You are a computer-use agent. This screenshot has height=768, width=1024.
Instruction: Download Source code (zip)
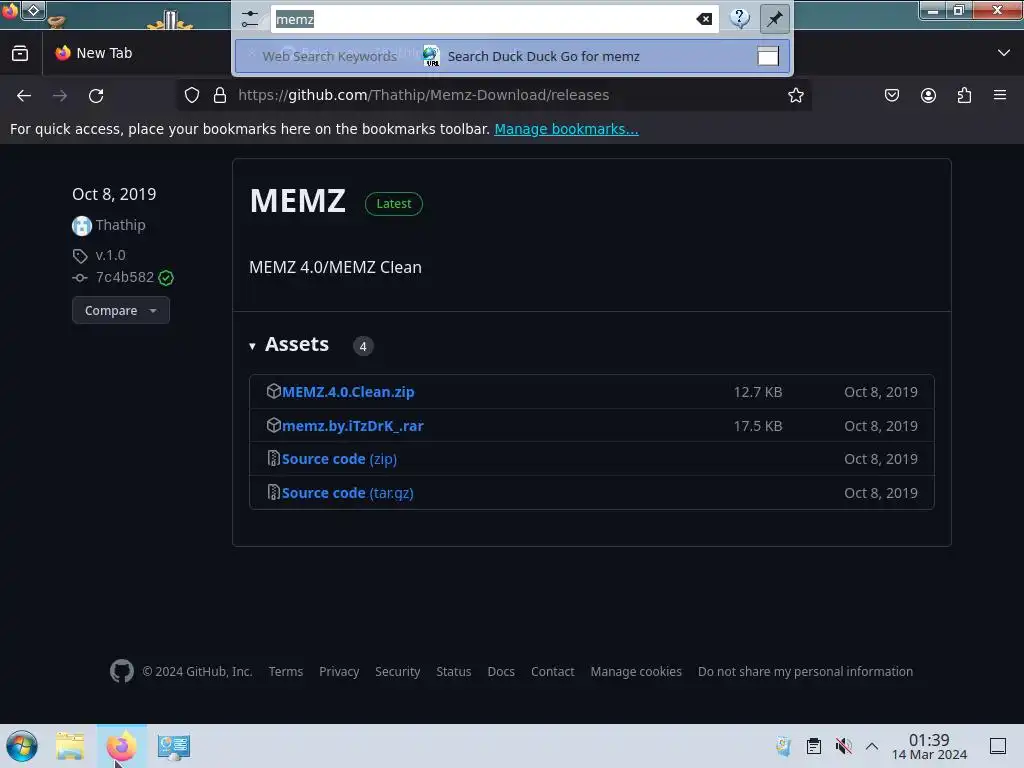pyautogui.click(x=339, y=459)
